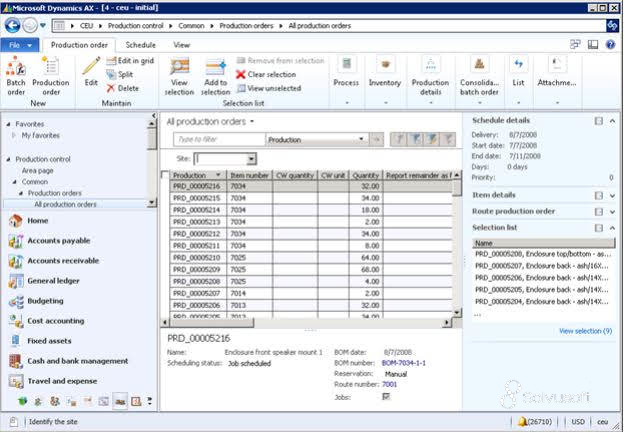The height and width of the screenshot is (432, 624).
Task: Create a new Production order
Action: tap(51, 76)
